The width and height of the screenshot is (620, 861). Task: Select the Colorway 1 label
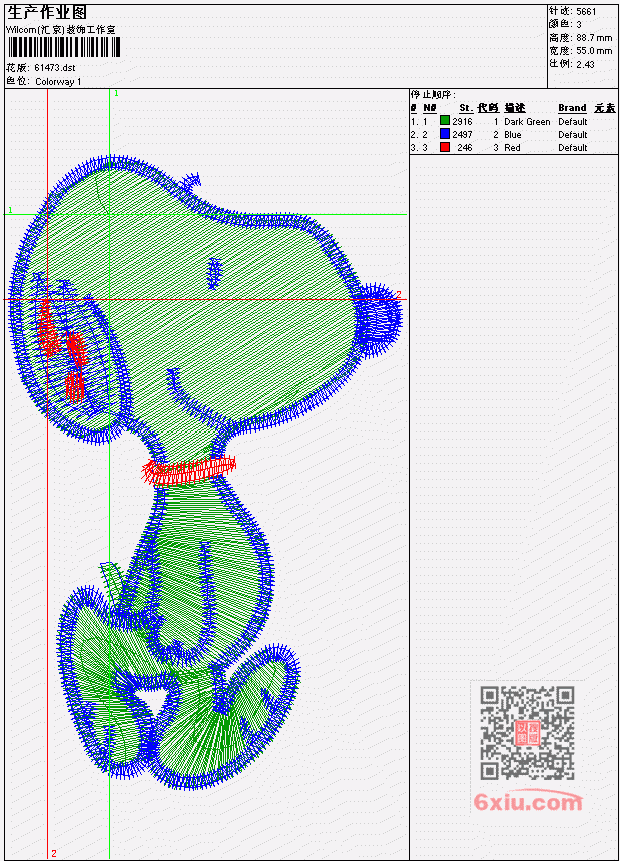tap(58, 82)
